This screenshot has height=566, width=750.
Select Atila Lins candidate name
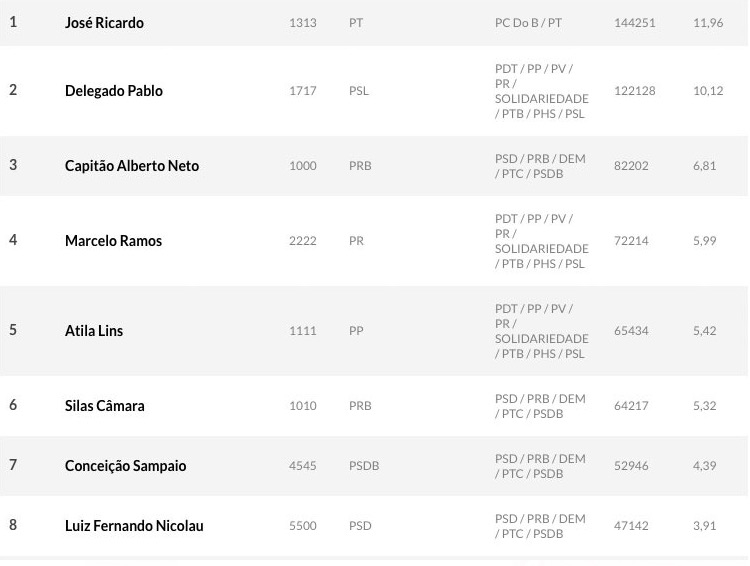[x=94, y=331]
